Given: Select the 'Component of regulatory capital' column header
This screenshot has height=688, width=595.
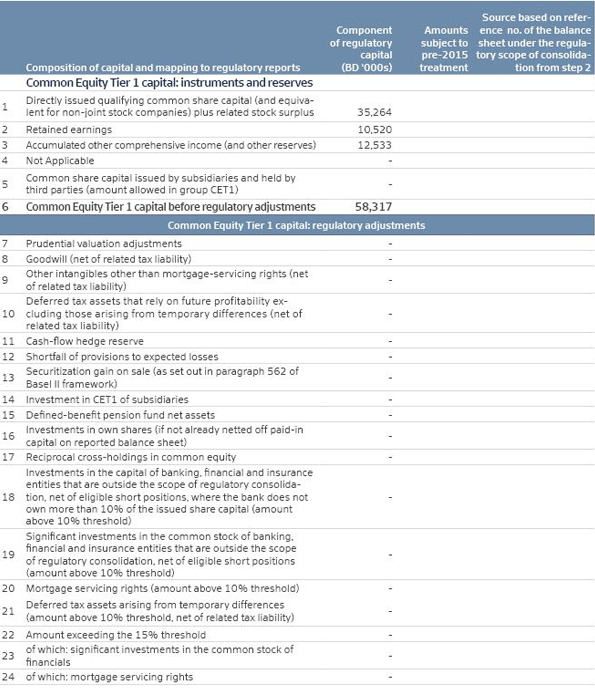Looking at the screenshot, I should point(361,49).
